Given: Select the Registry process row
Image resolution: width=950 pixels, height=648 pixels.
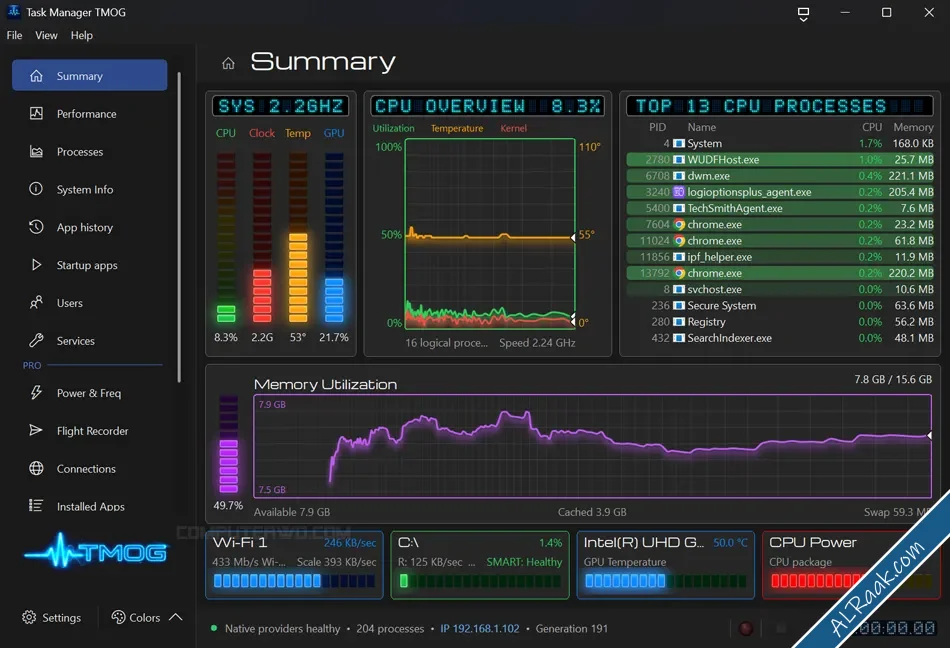Looking at the screenshot, I should (x=780, y=322).
